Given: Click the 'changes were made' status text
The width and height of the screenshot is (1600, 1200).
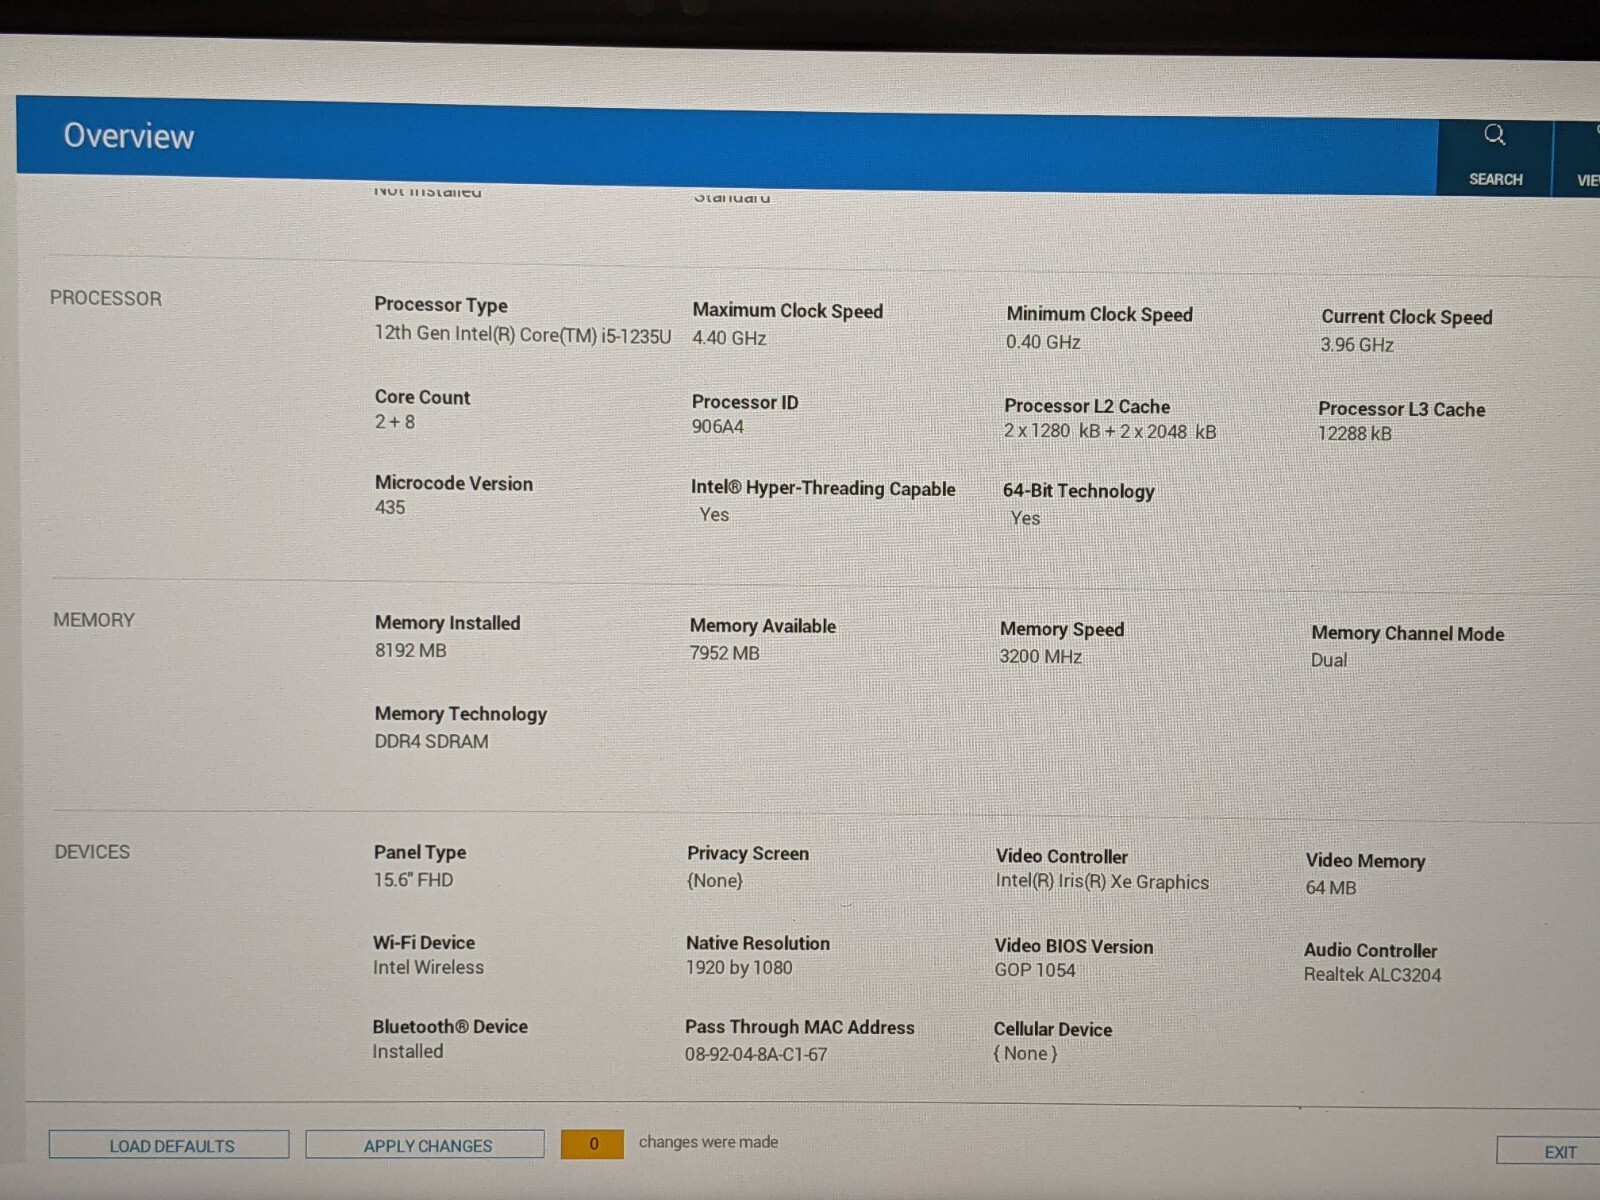Looking at the screenshot, I should tap(708, 1142).
